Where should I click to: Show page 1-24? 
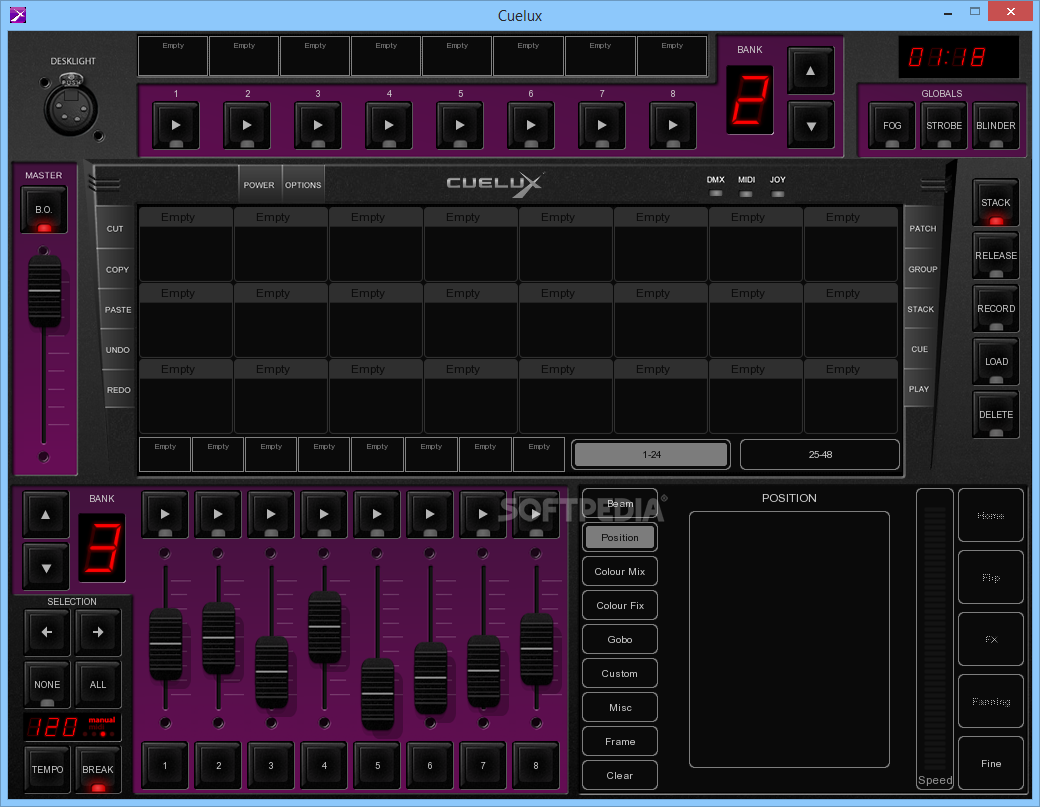click(651, 455)
